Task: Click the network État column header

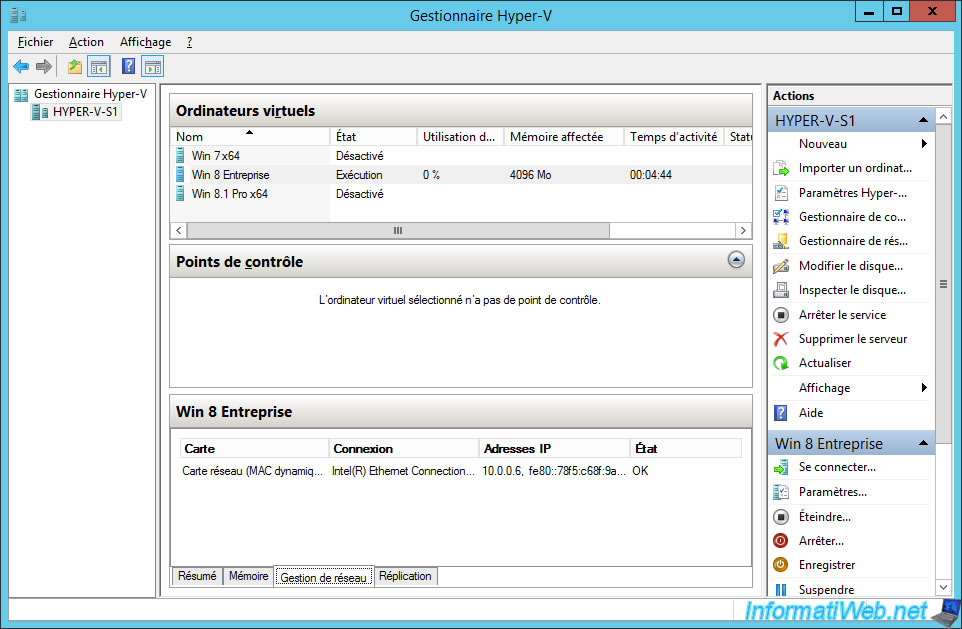Action: coord(686,449)
